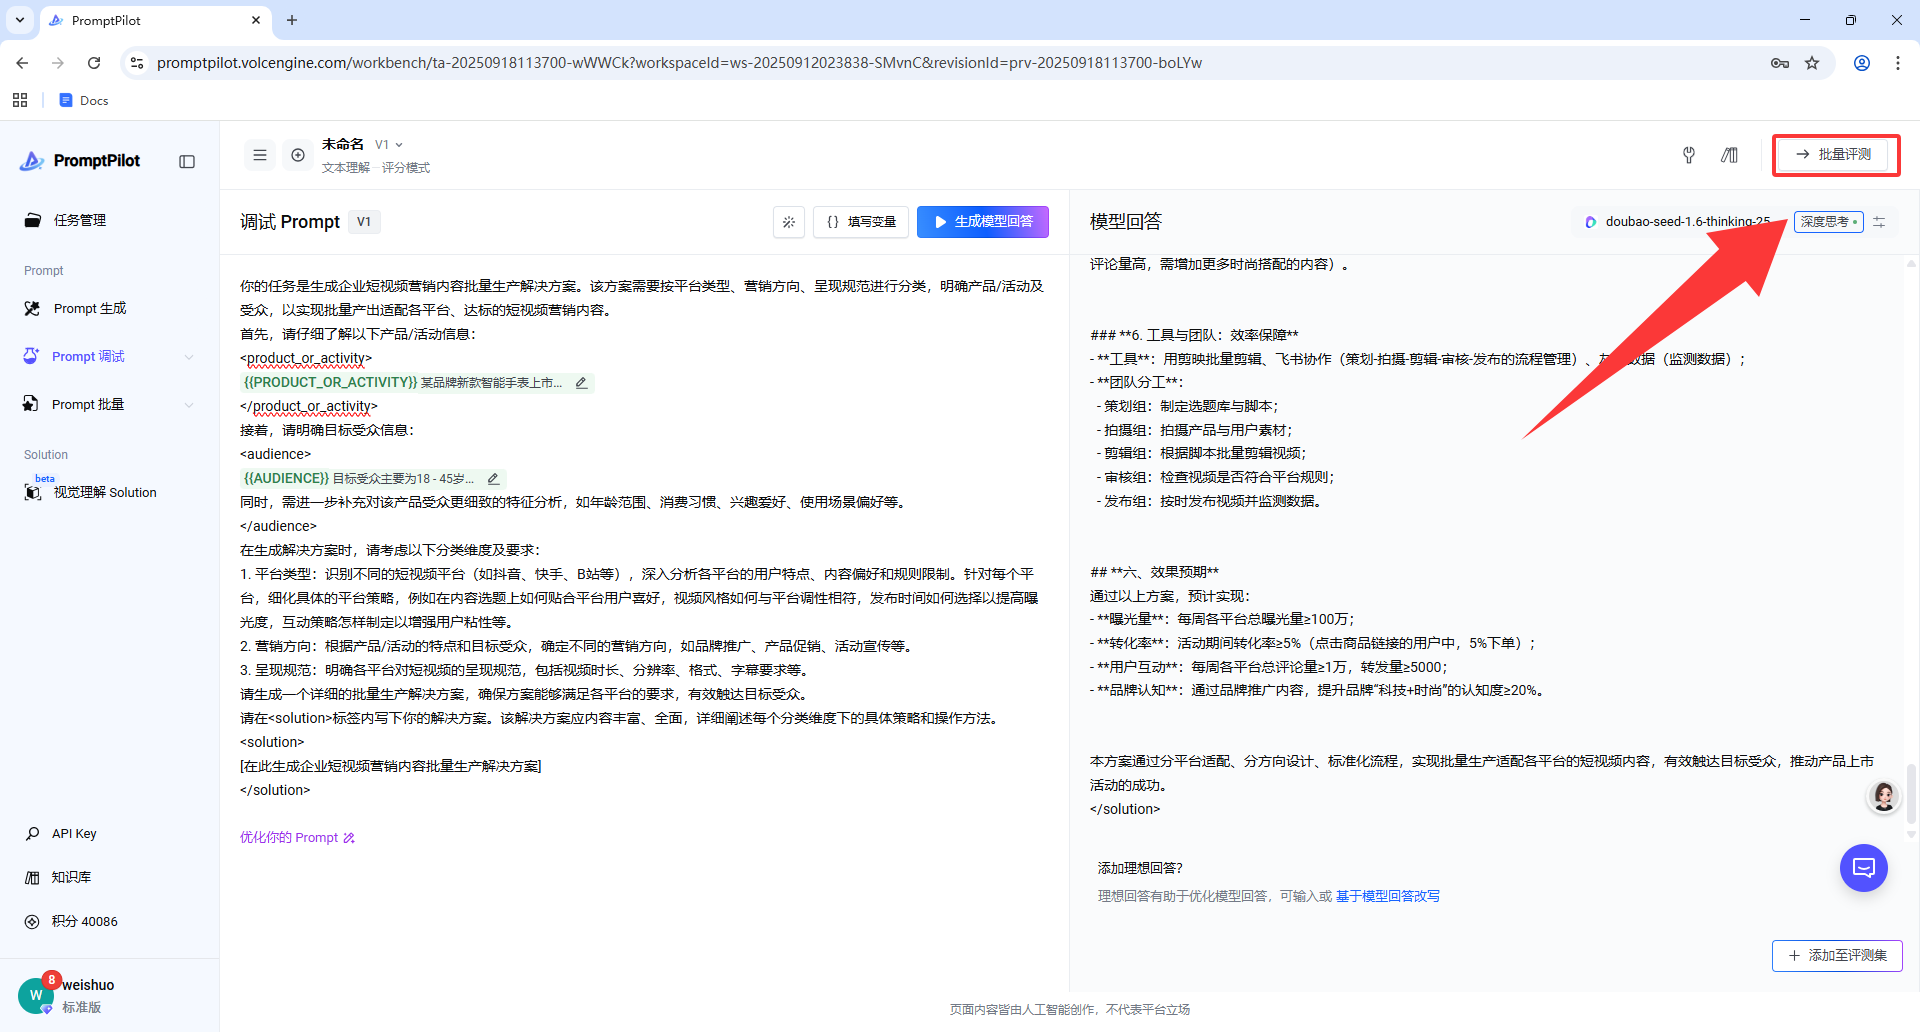Open the Chrome apps grid

coord(20,100)
